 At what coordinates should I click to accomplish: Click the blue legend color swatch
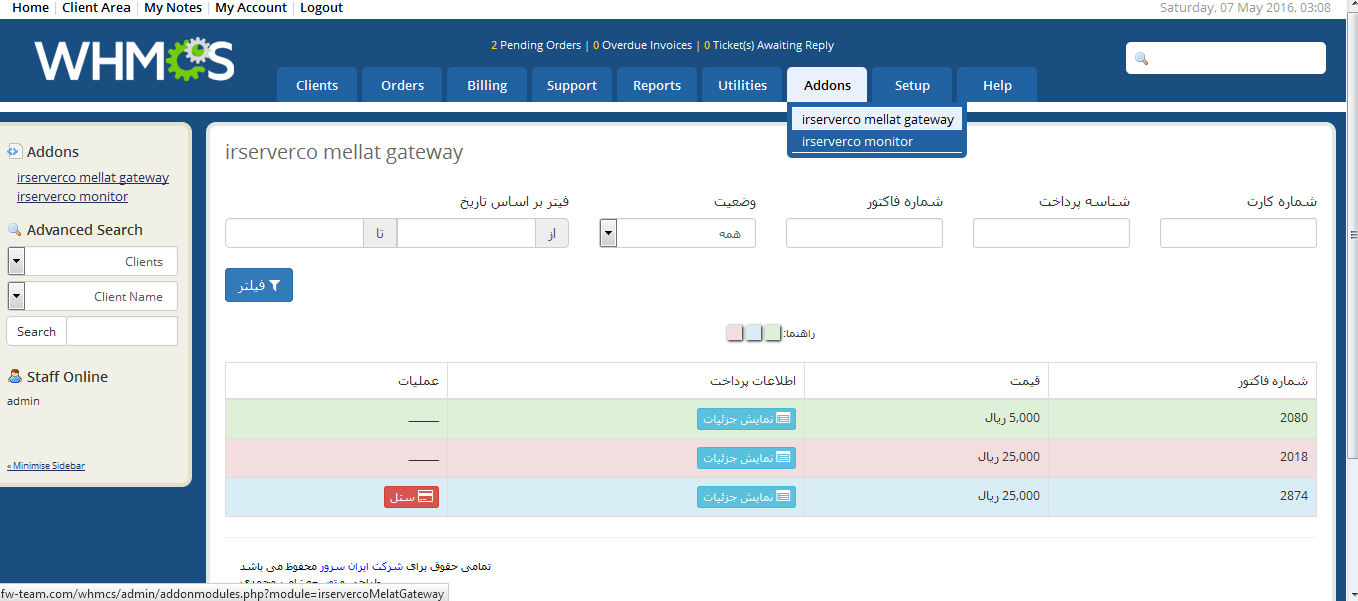(x=754, y=333)
